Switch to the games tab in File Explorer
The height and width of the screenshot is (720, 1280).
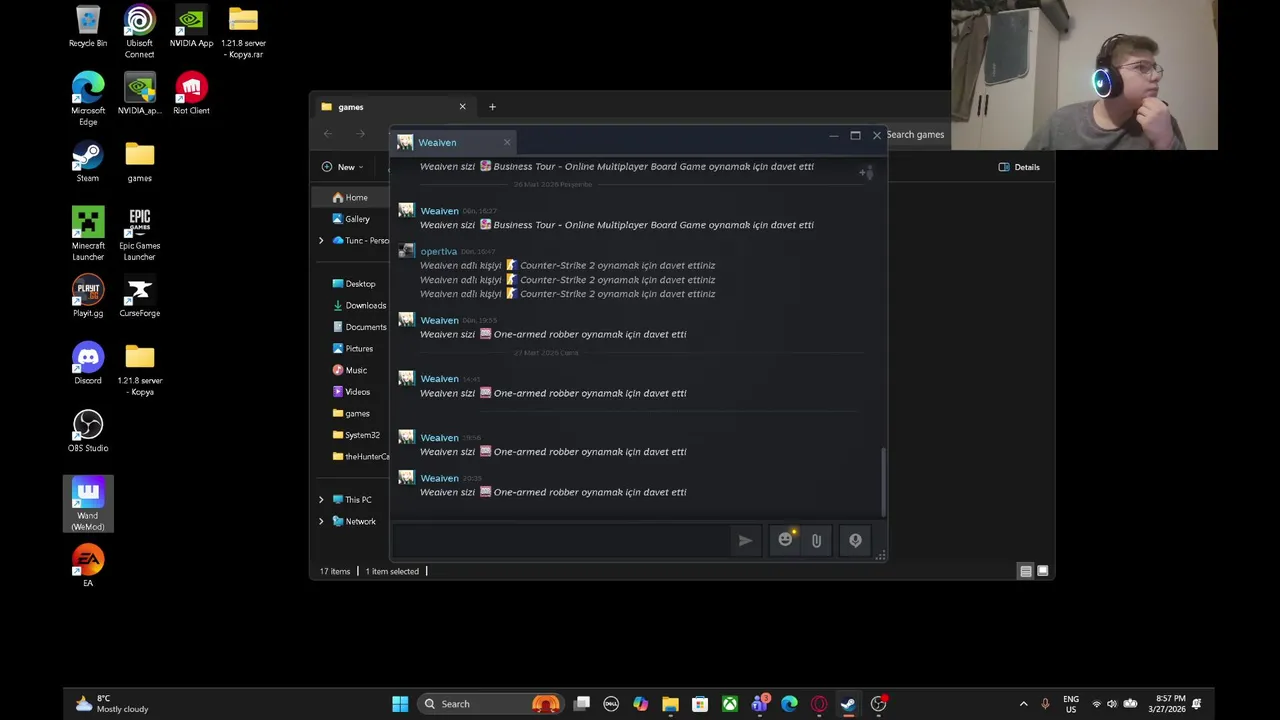pyautogui.click(x=390, y=107)
